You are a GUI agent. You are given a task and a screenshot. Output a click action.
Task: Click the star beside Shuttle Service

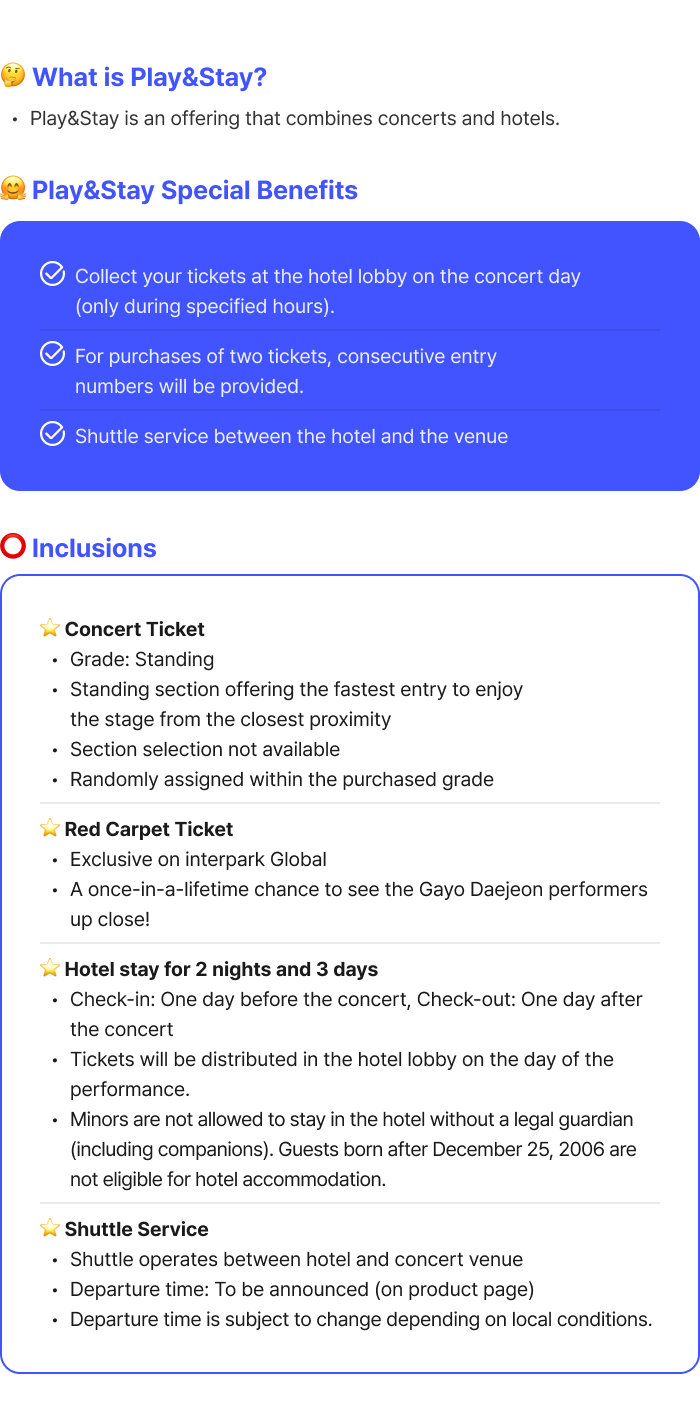(x=50, y=1228)
